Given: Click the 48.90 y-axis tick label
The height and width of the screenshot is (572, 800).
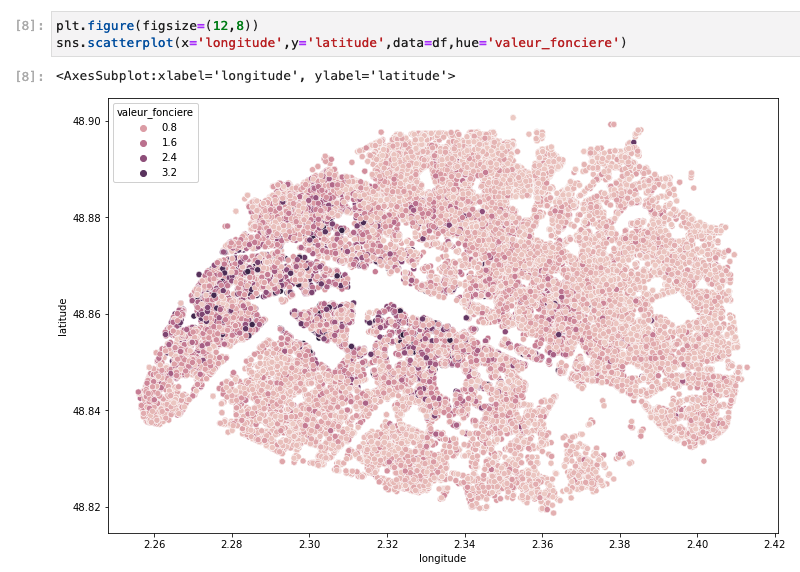Looking at the screenshot, I should click(87, 121).
